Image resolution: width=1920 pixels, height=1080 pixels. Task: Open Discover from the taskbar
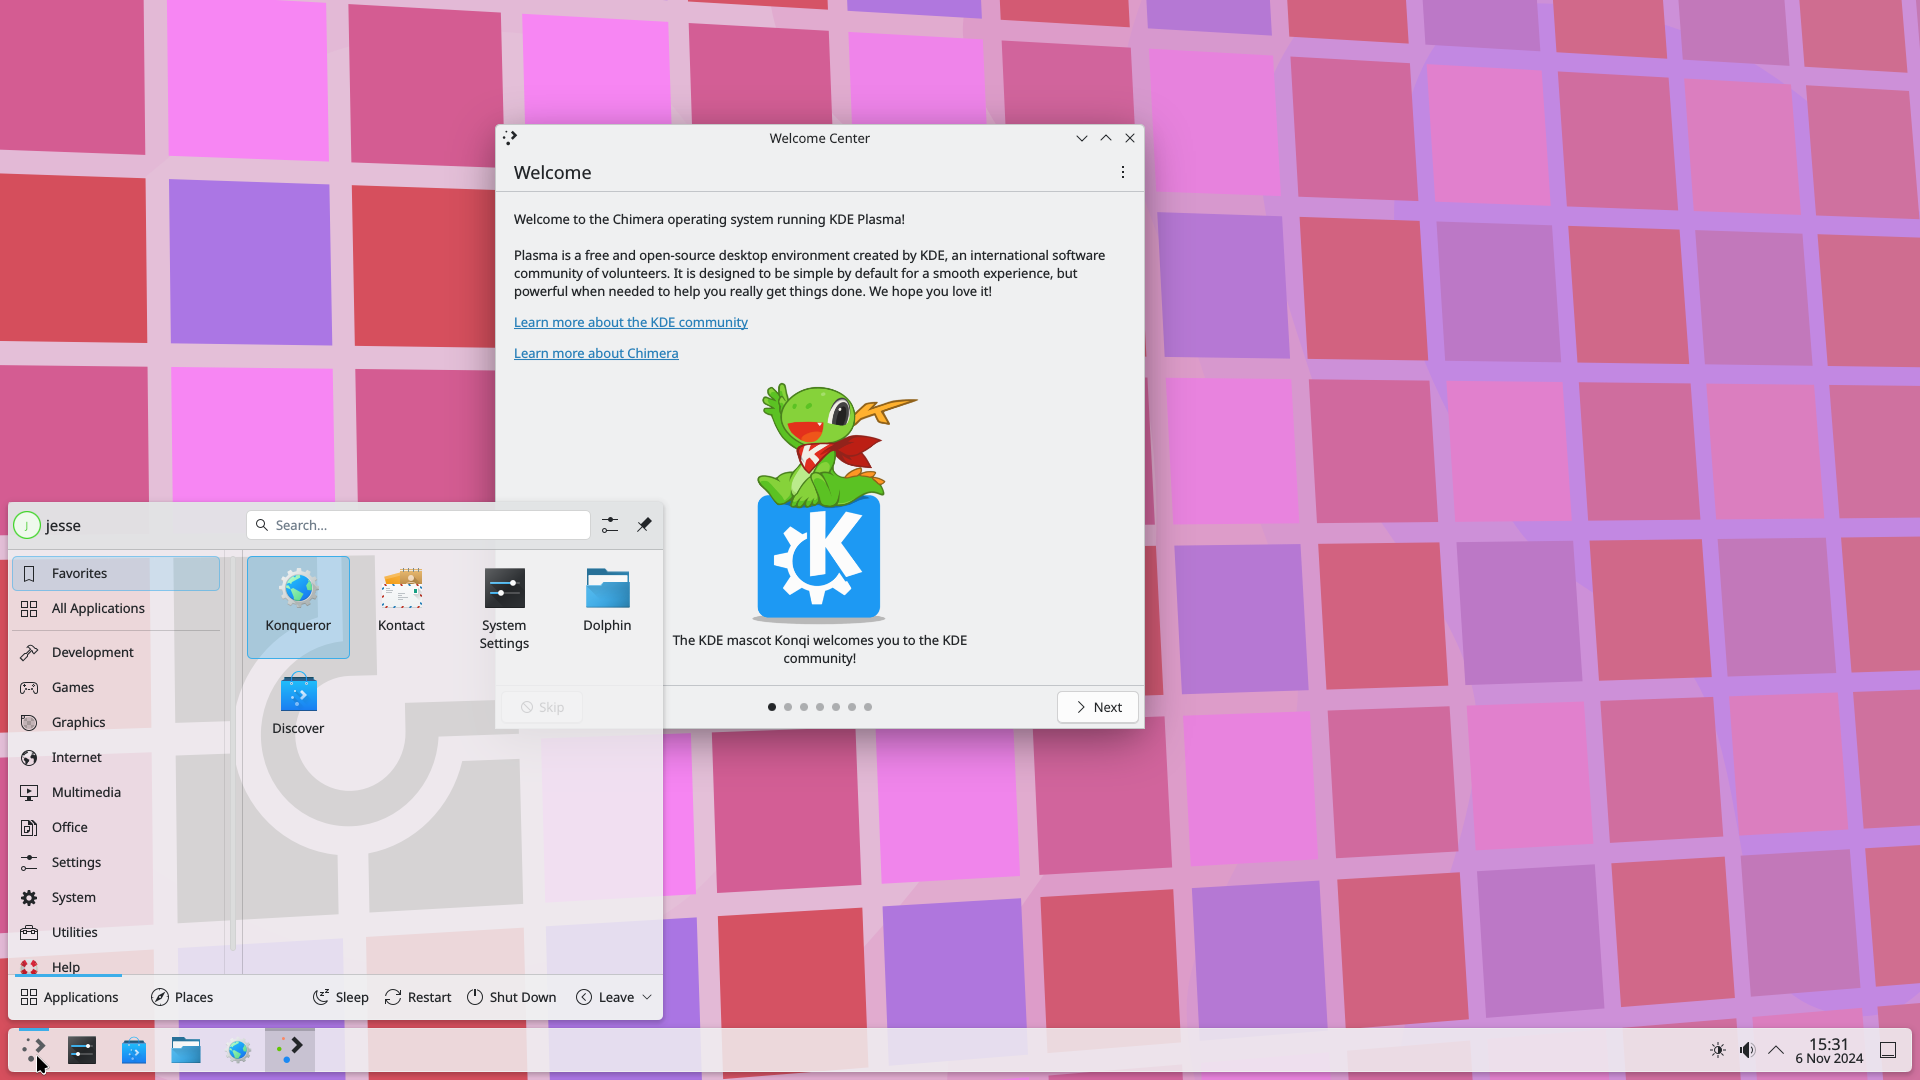click(134, 1050)
